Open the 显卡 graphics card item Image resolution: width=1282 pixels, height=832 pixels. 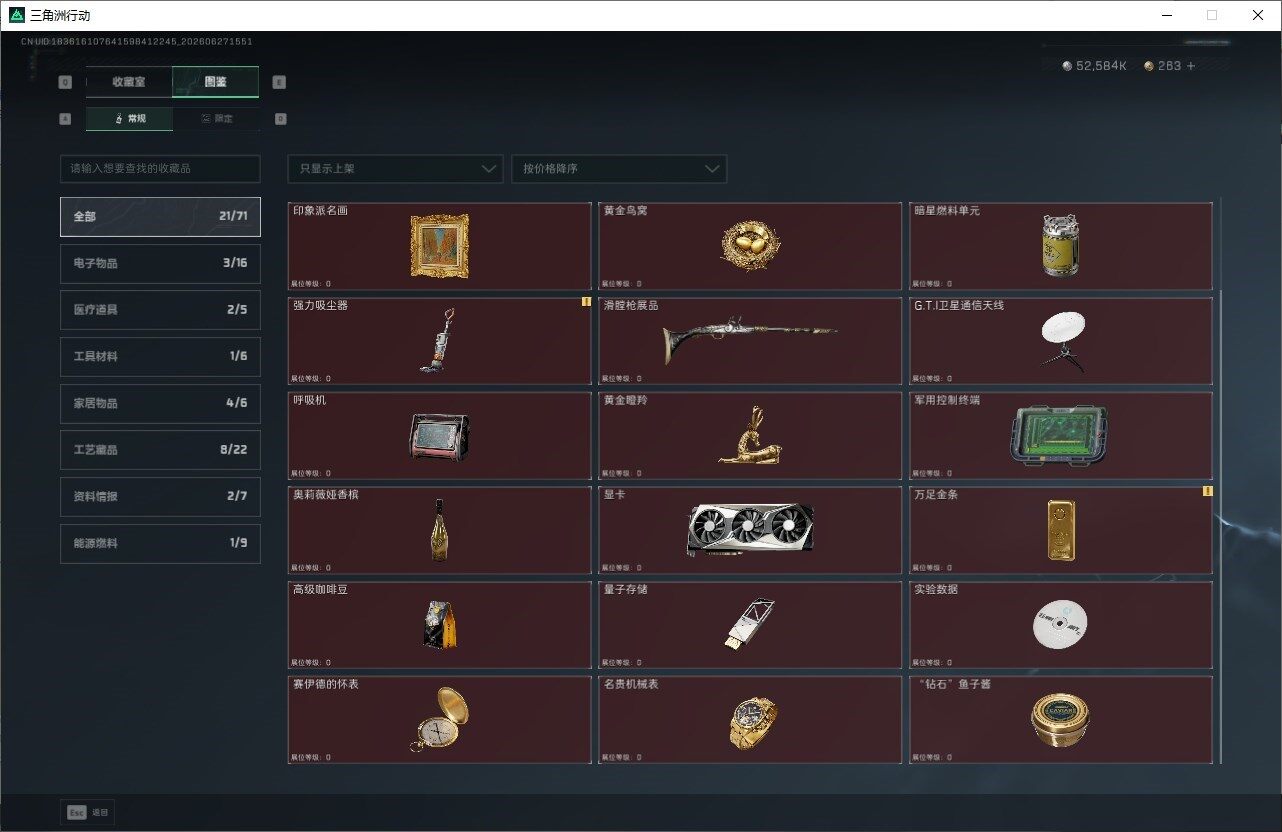[750, 530]
